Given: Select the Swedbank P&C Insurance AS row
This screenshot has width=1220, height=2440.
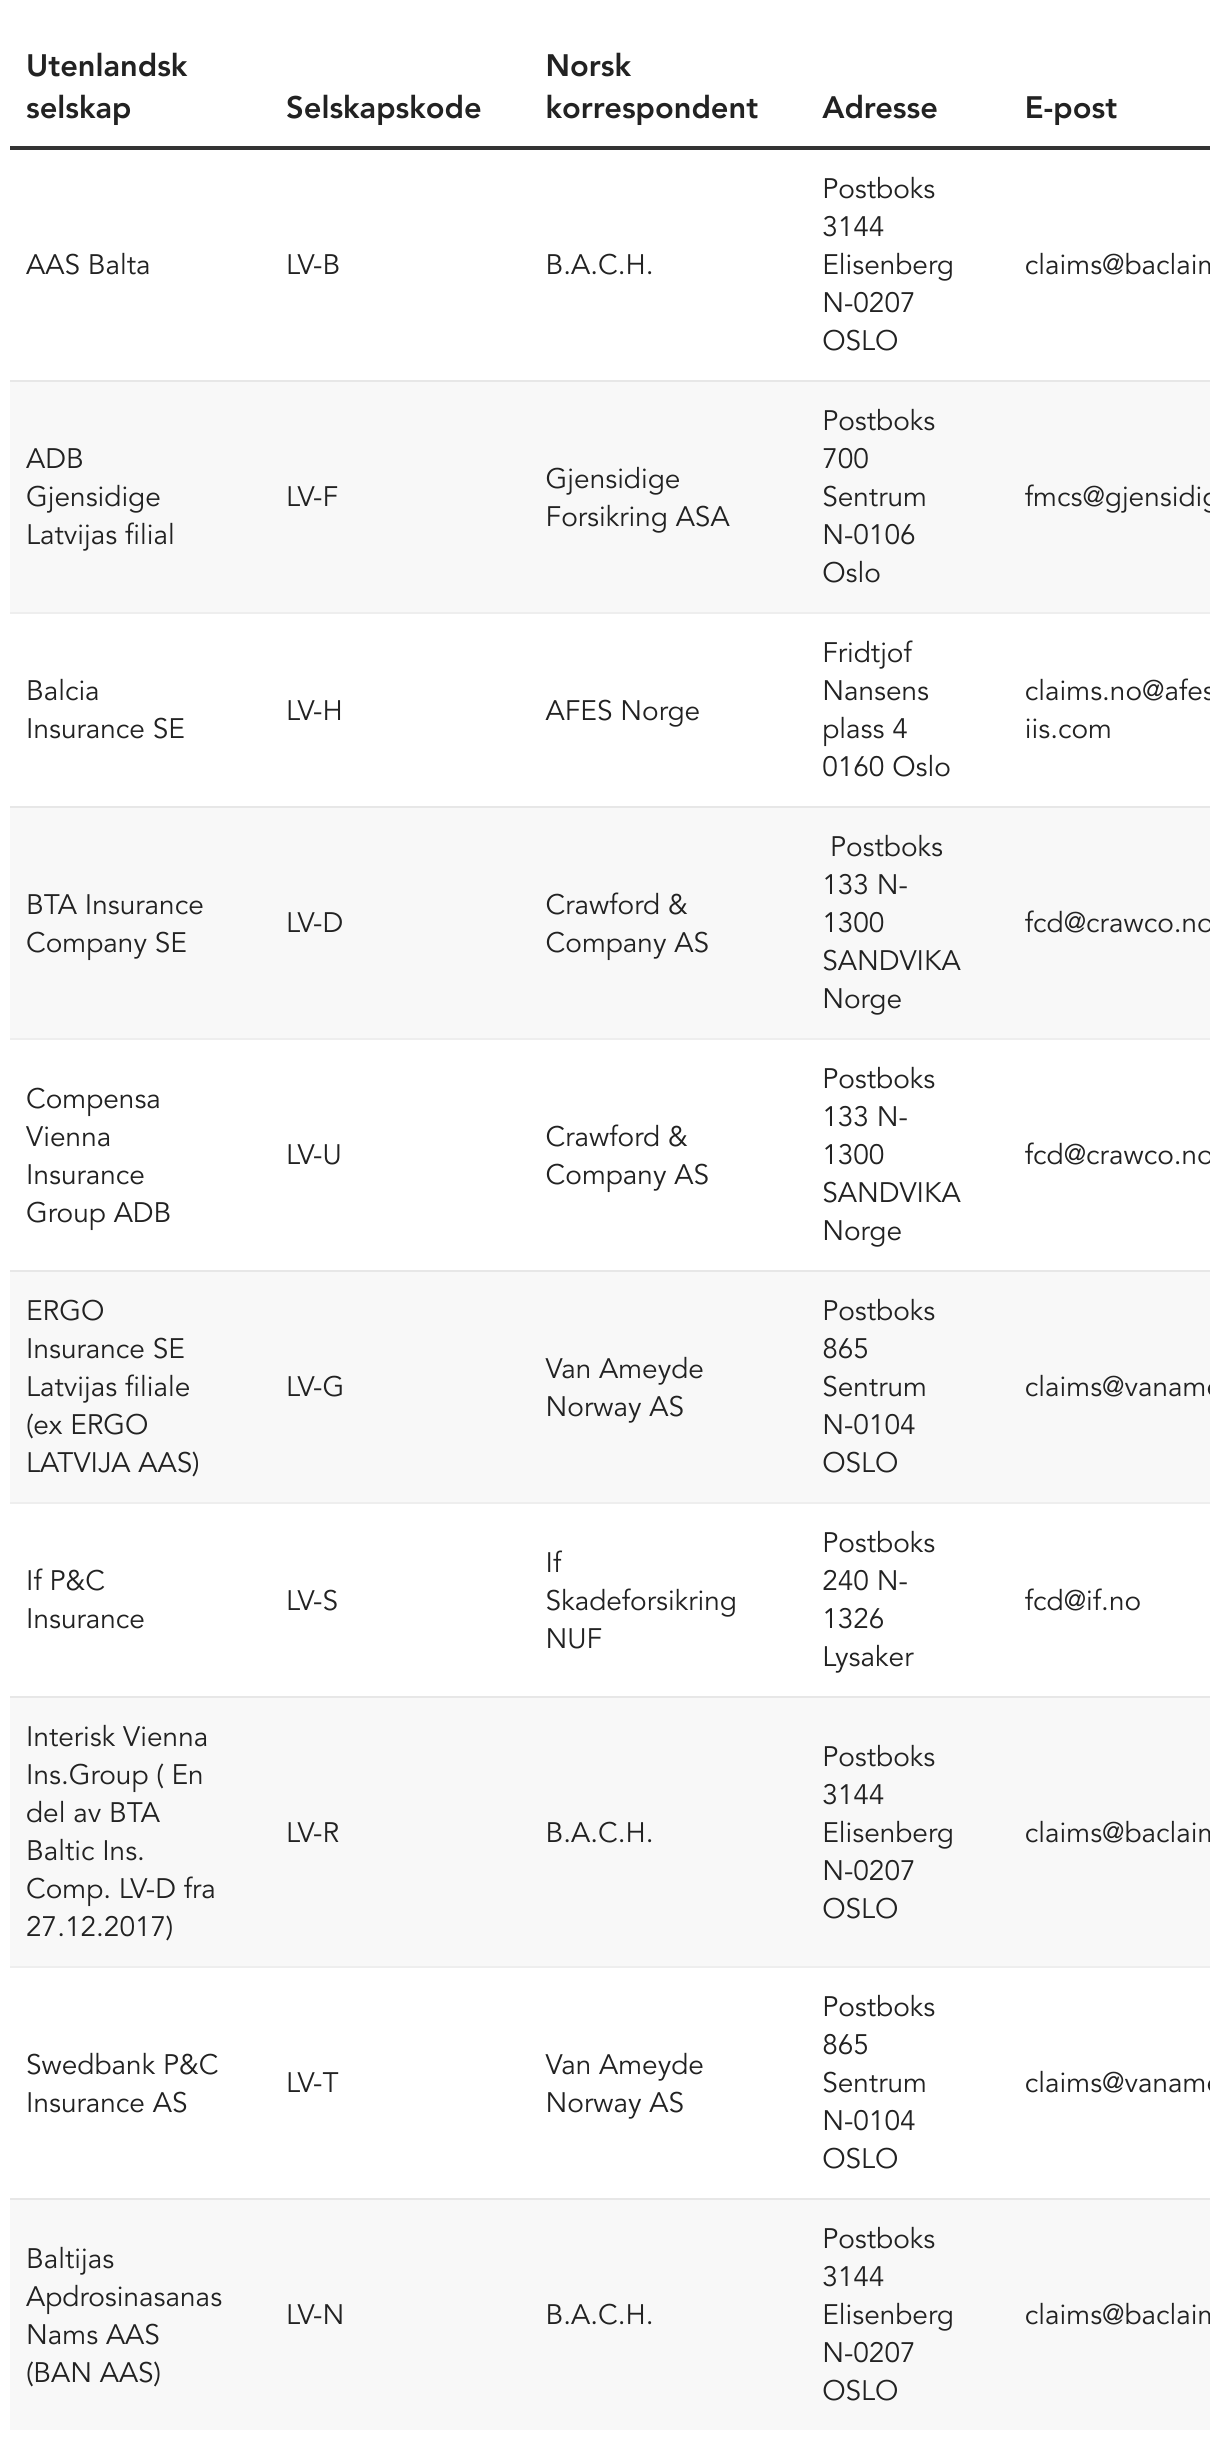Looking at the screenshot, I should [x=610, y=2083].
